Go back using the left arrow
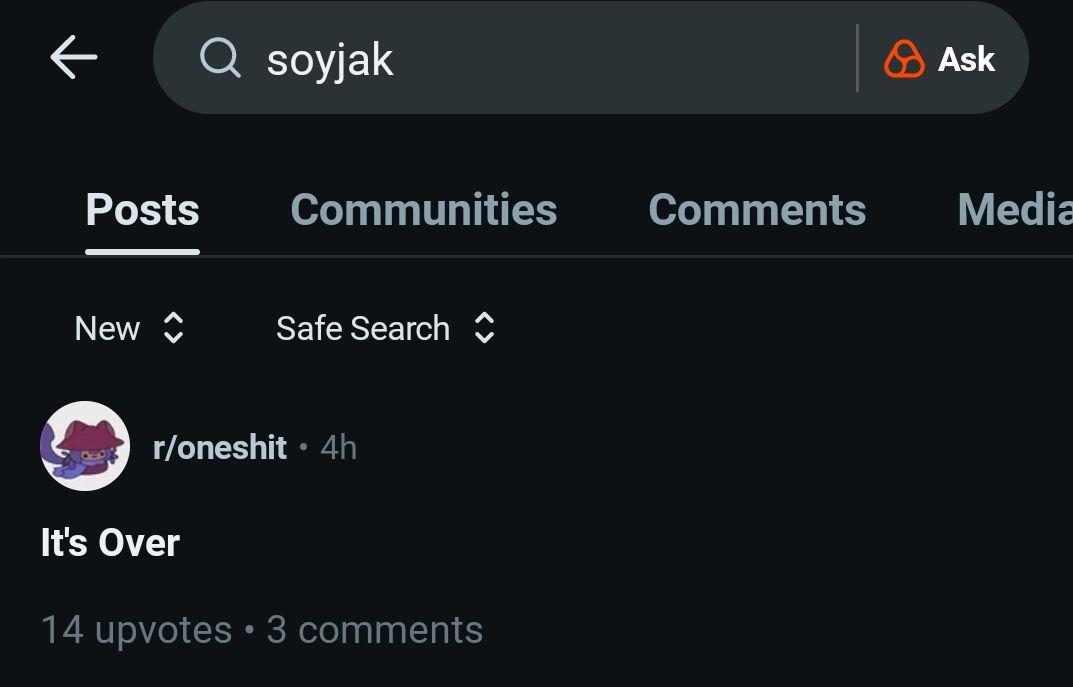This screenshot has height=687, width=1073. coord(74,58)
